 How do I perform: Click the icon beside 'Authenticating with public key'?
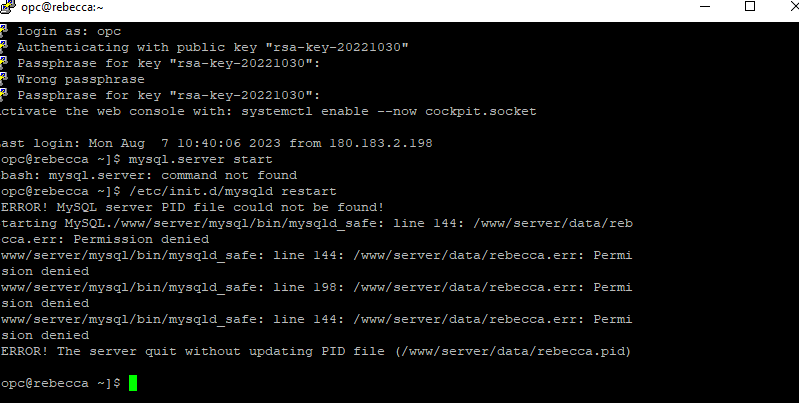[4, 47]
